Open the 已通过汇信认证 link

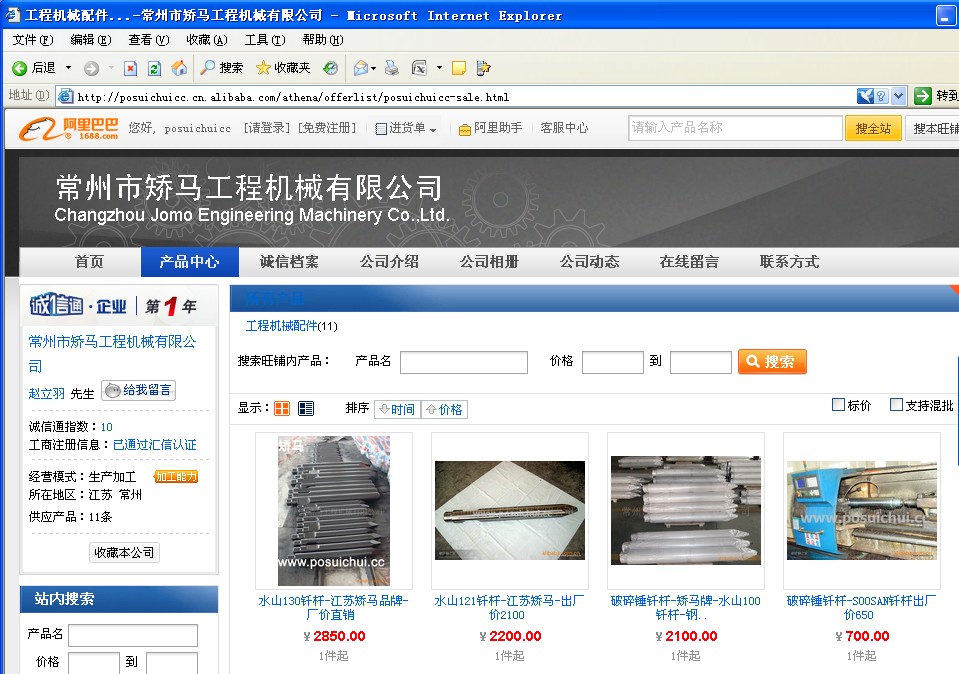(155, 445)
